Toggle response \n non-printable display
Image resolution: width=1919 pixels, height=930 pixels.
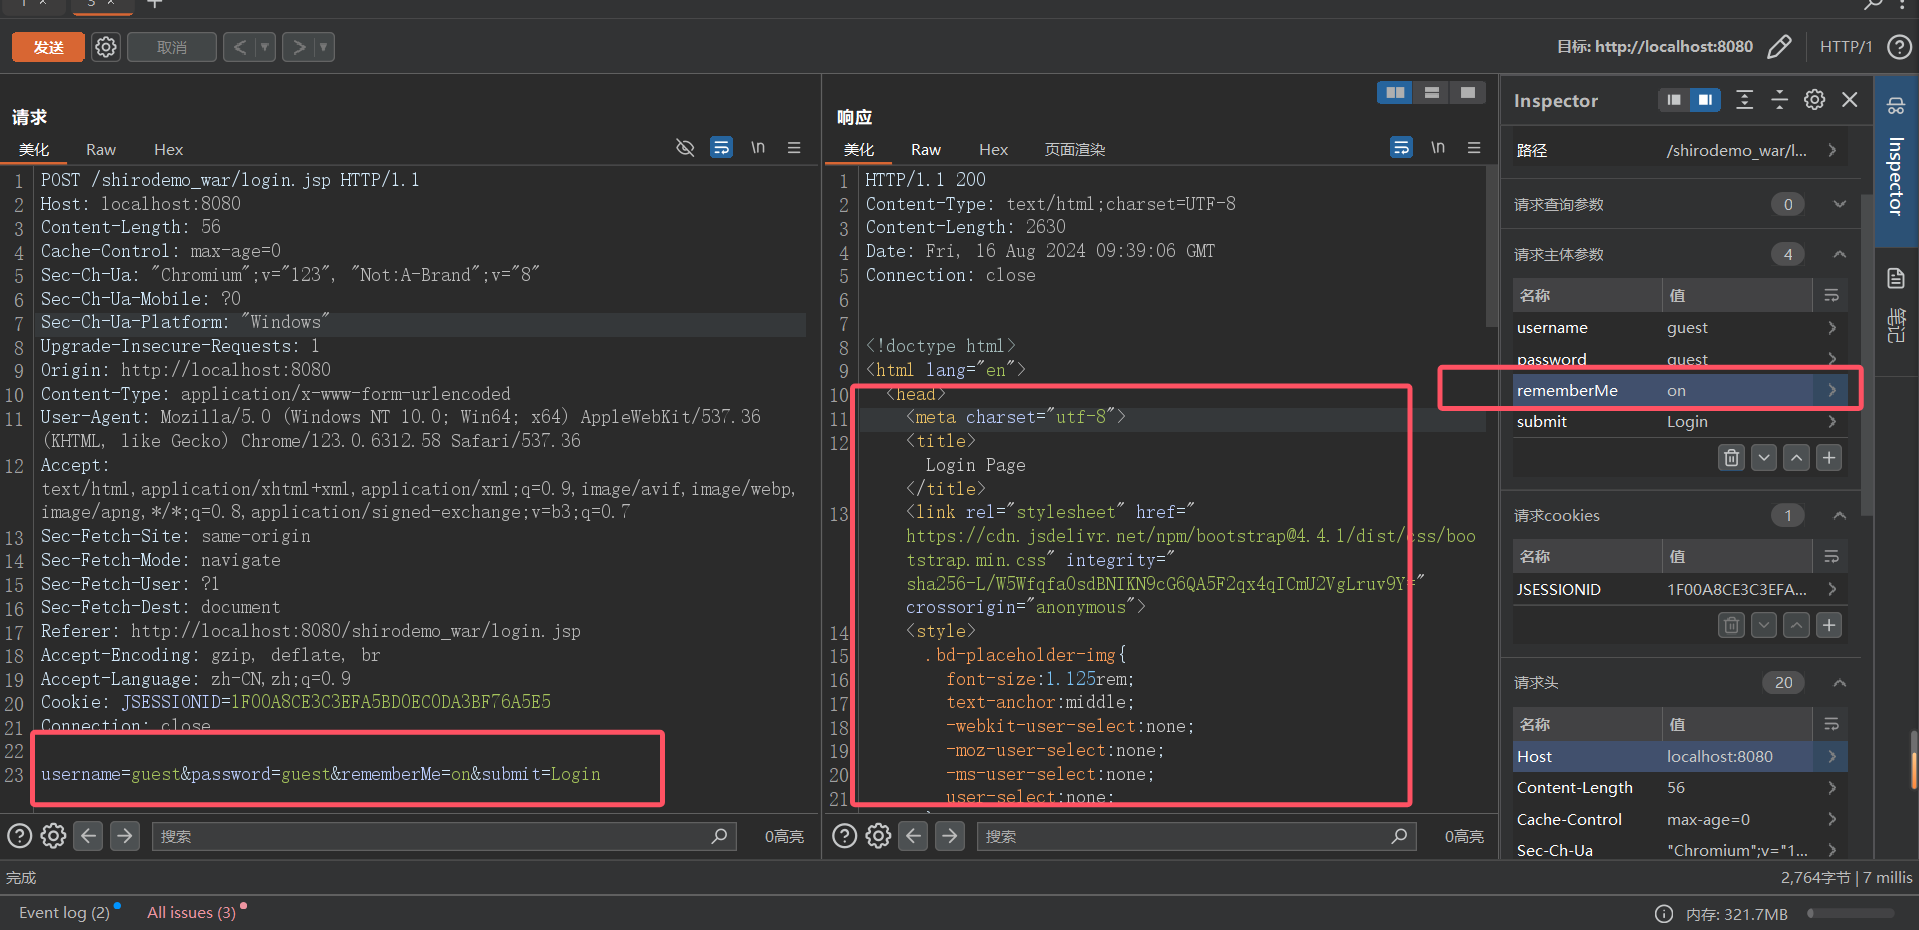tap(1438, 148)
